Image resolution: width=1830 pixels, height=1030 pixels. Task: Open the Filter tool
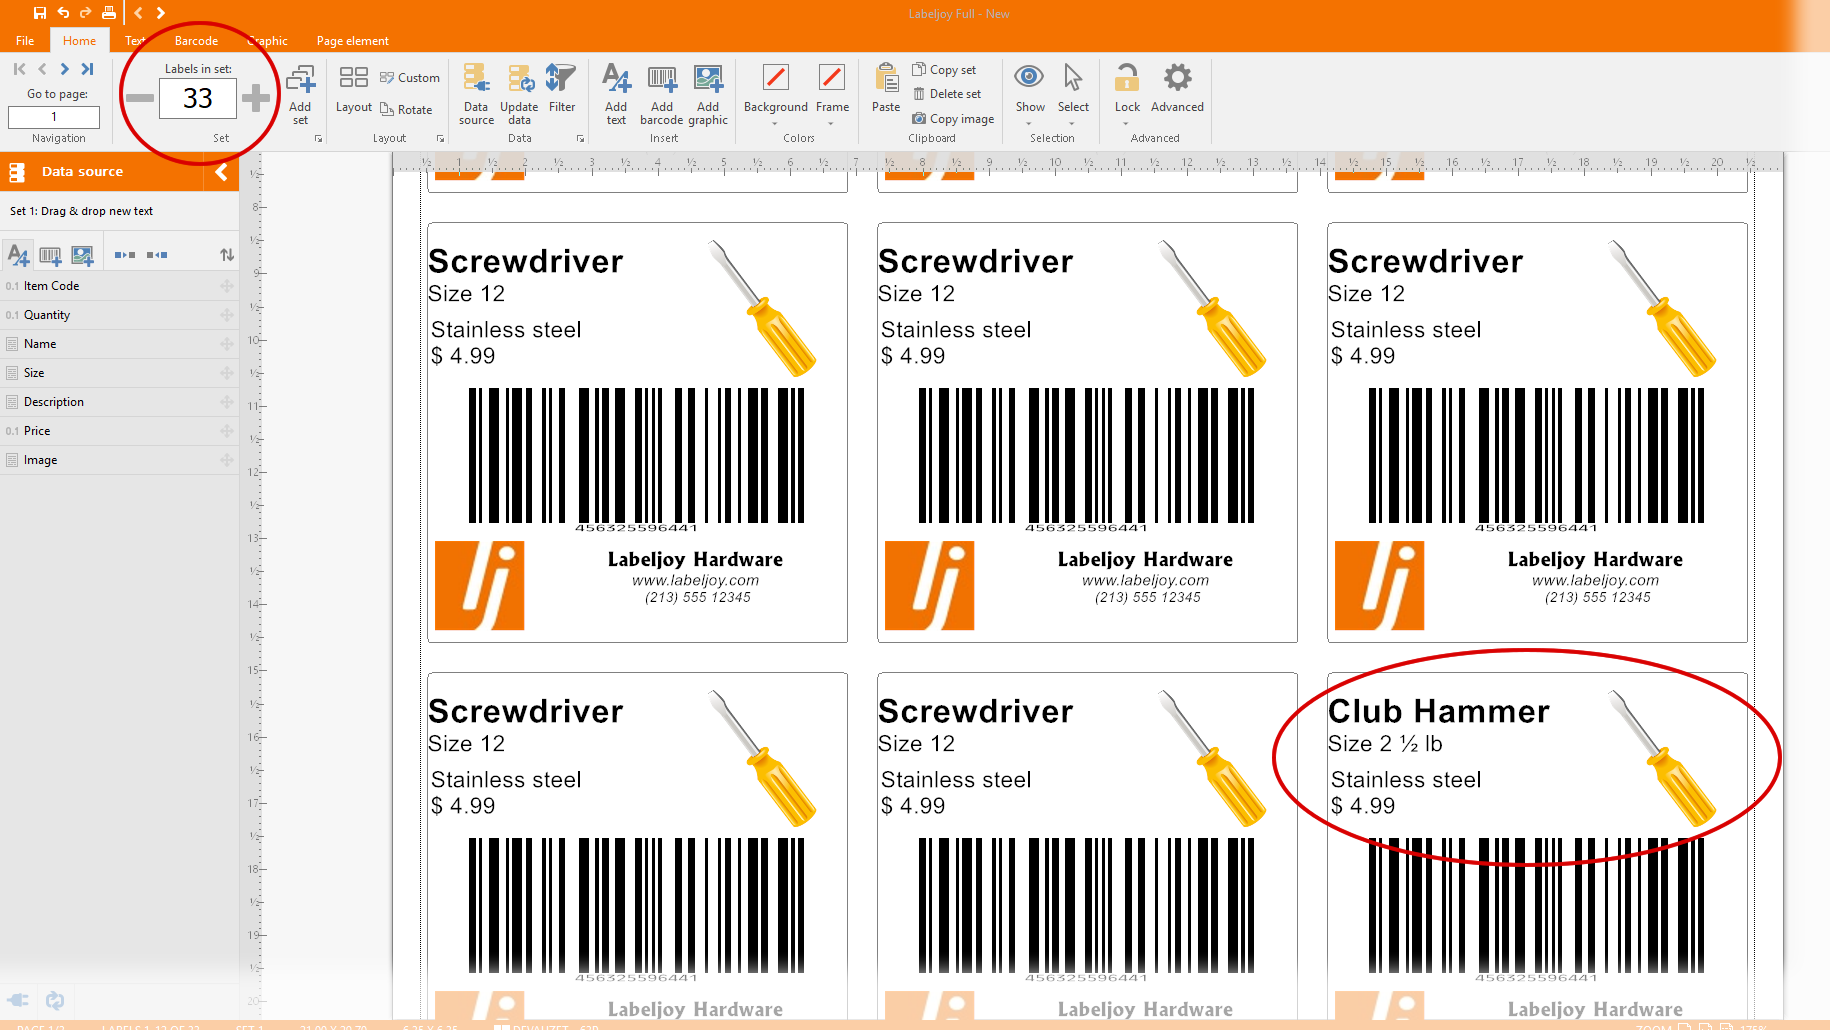pyautogui.click(x=561, y=90)
